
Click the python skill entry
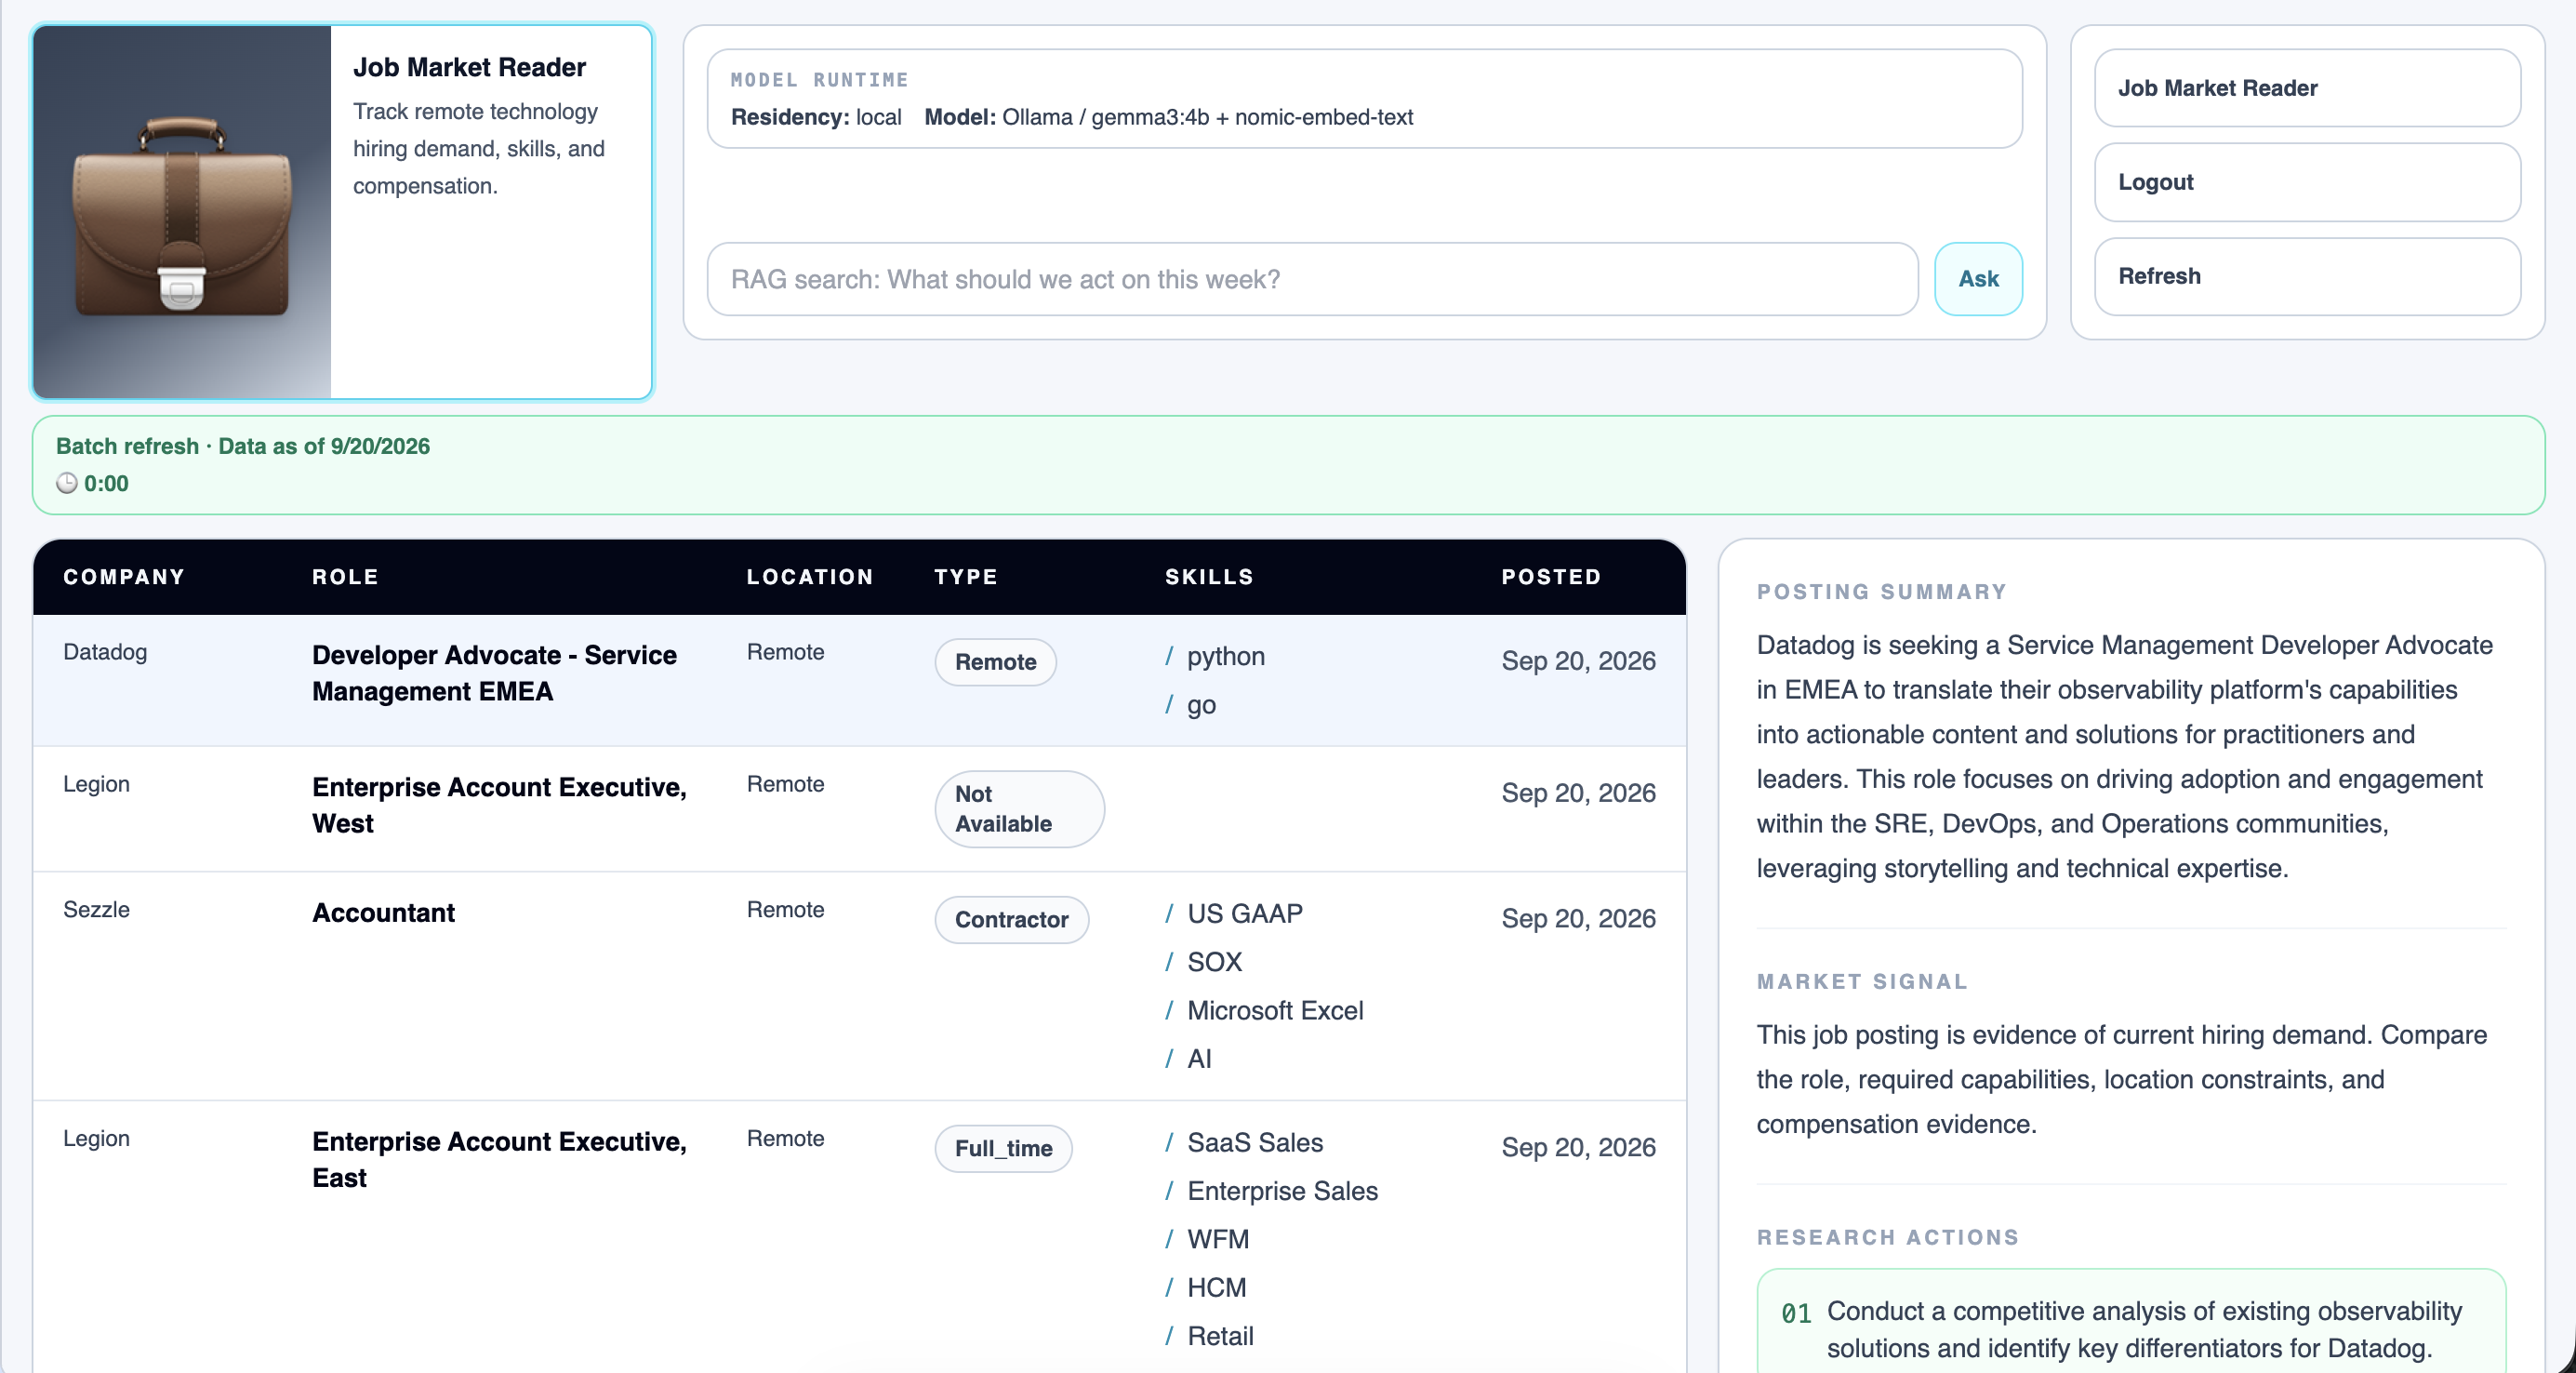point(1215,656)
